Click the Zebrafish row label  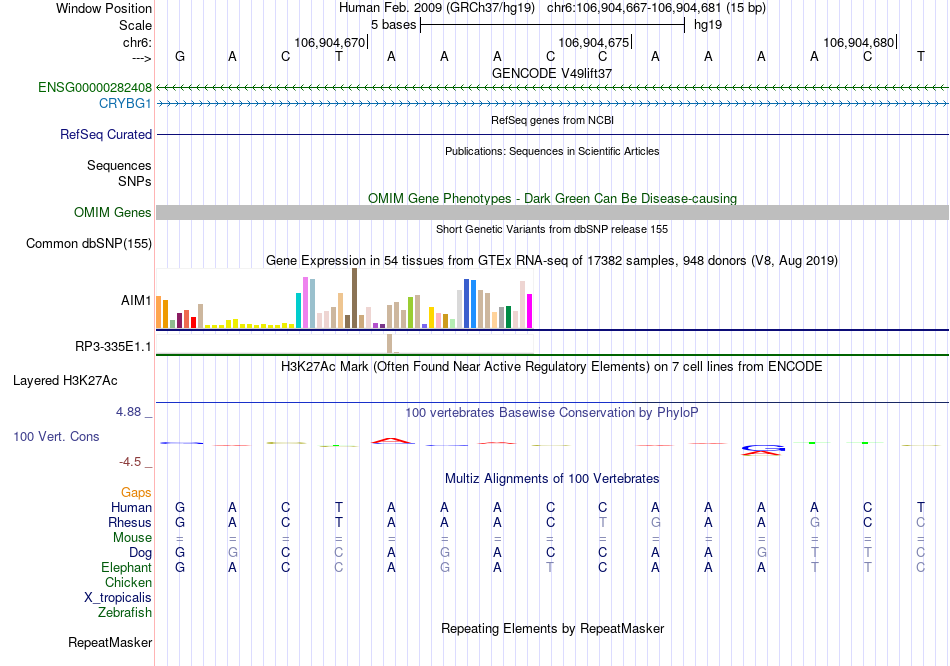(x=124, y=613)
